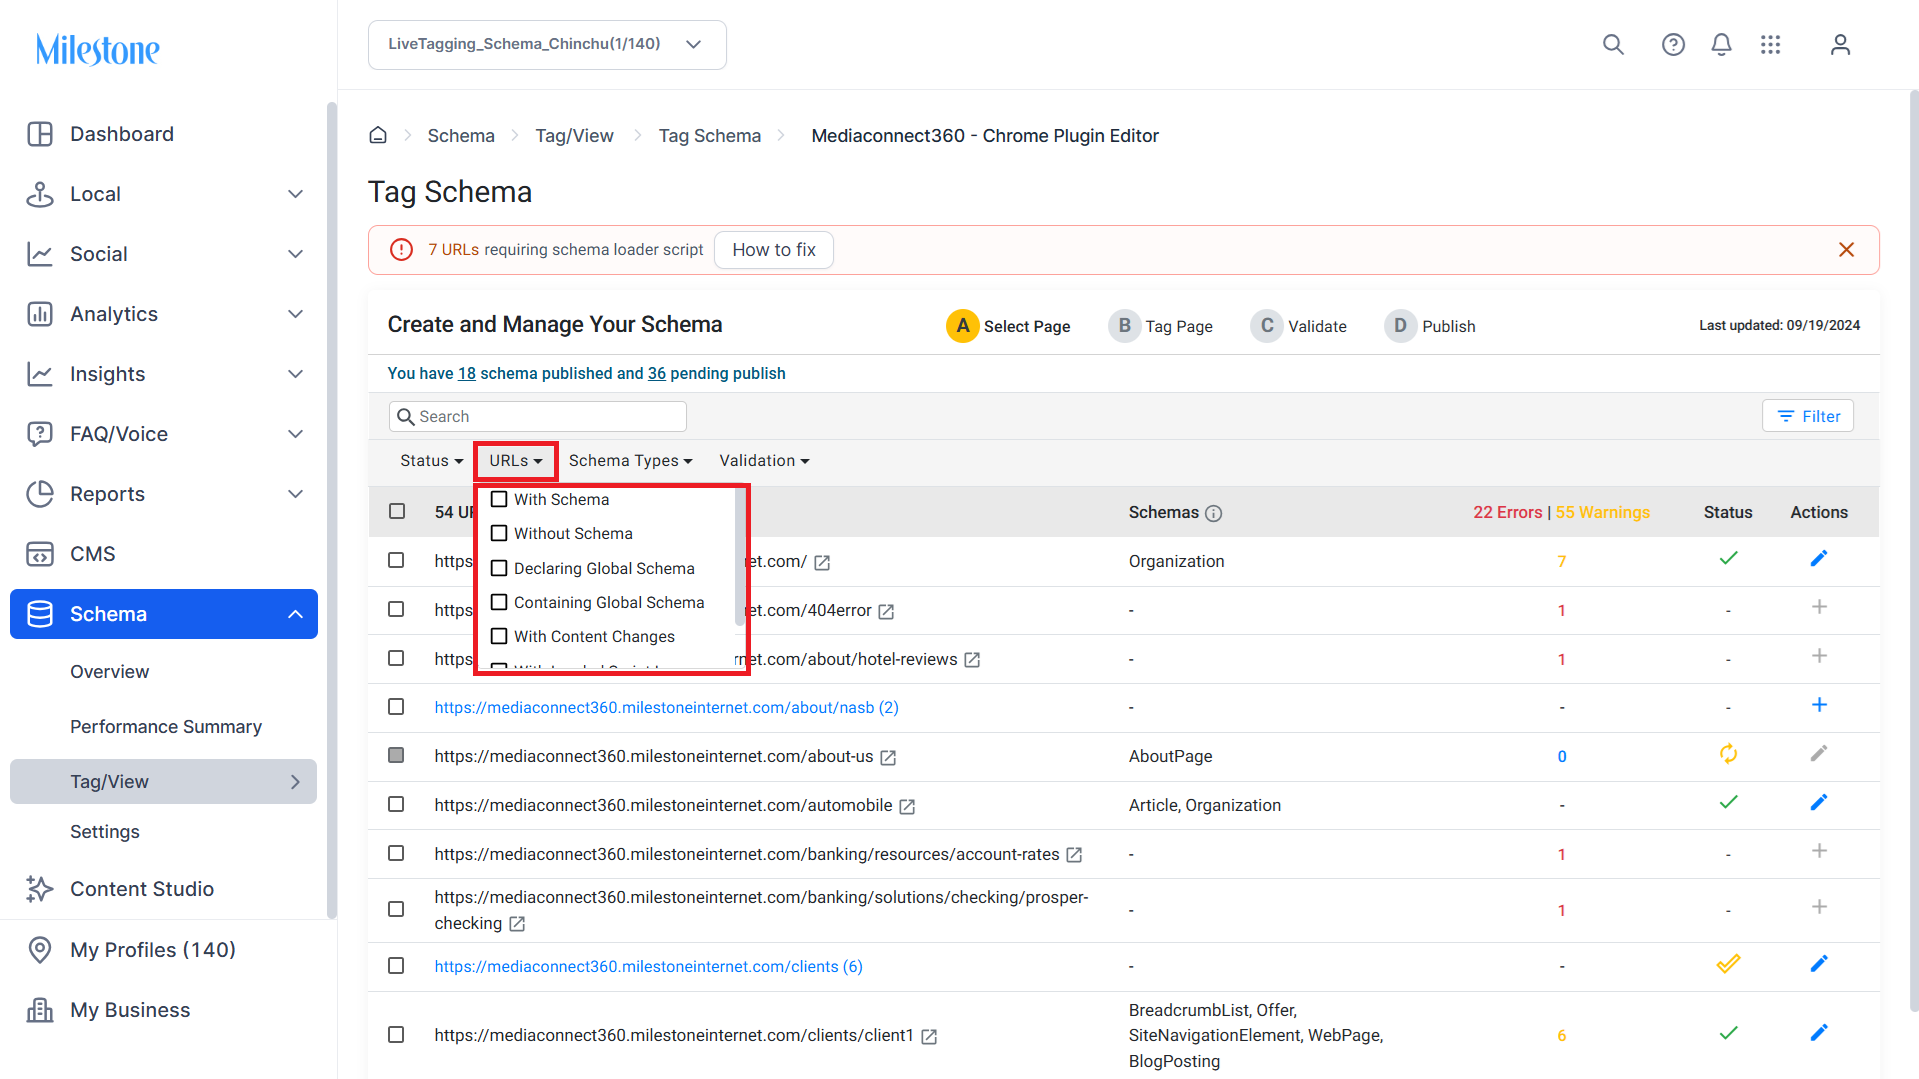Select the automobile row checkbox
The width and height of the screenshot is (1919, 1079).
click(396, 805)
